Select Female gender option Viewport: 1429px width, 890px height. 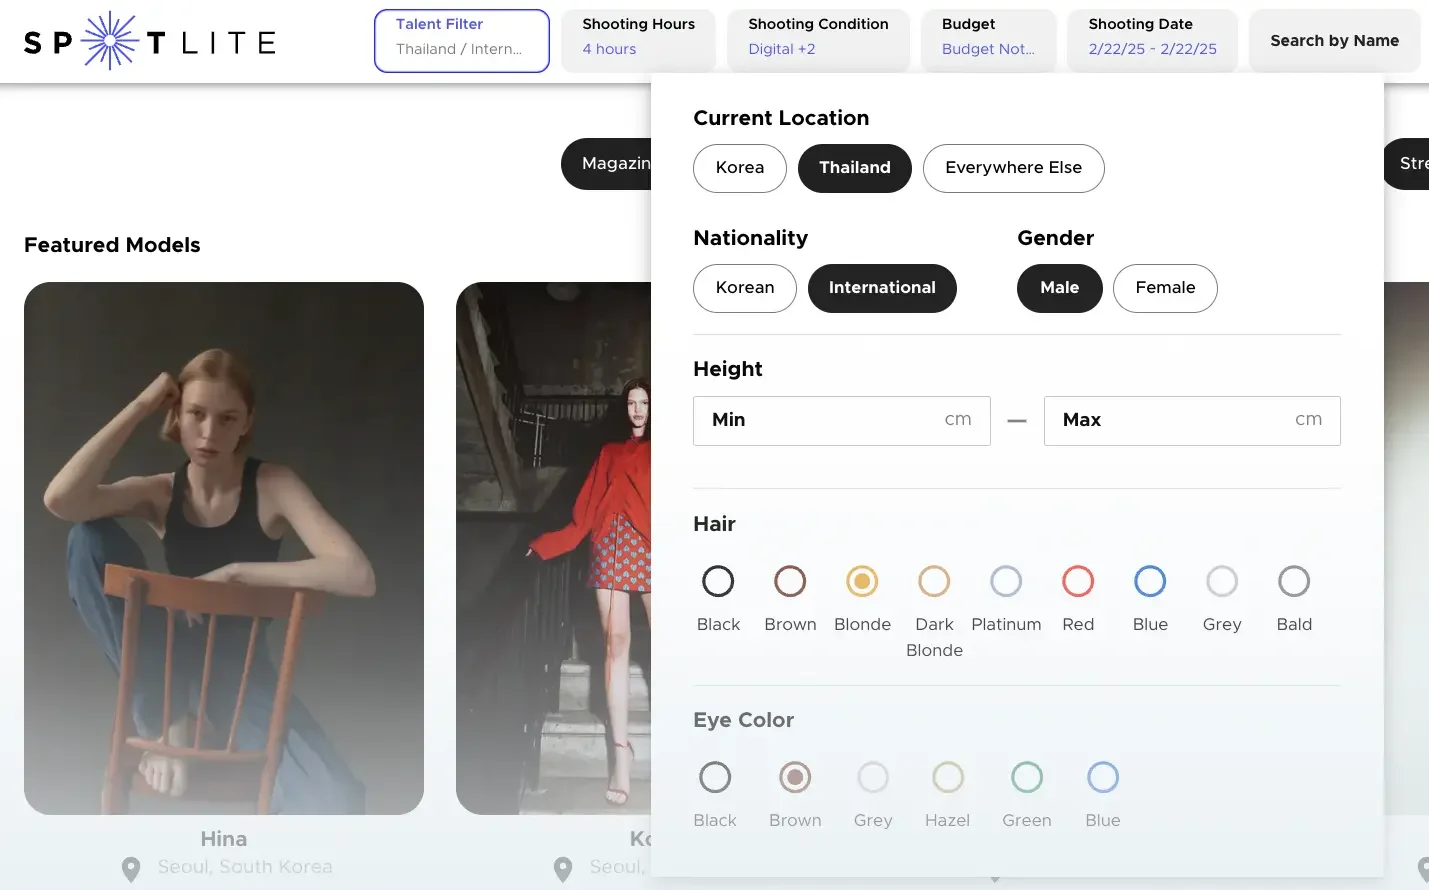(x=1165, y=288)
